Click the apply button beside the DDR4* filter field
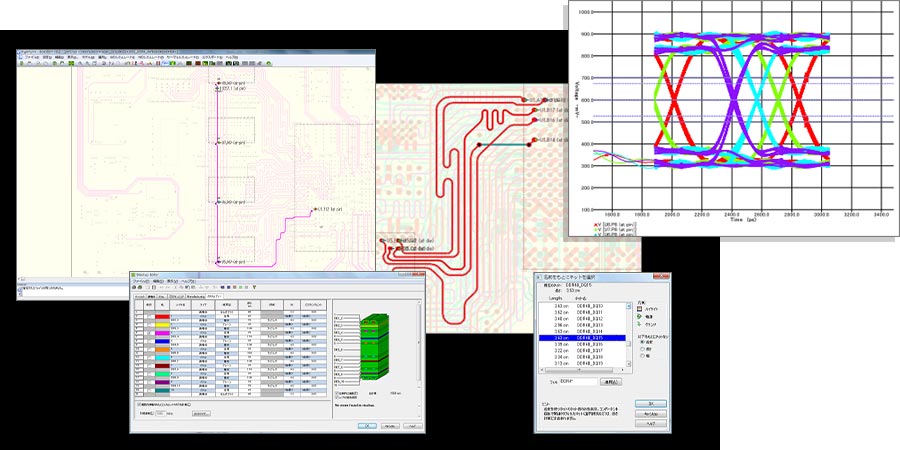The width and height of the screenshot is (900, 450). pos(610,381)
